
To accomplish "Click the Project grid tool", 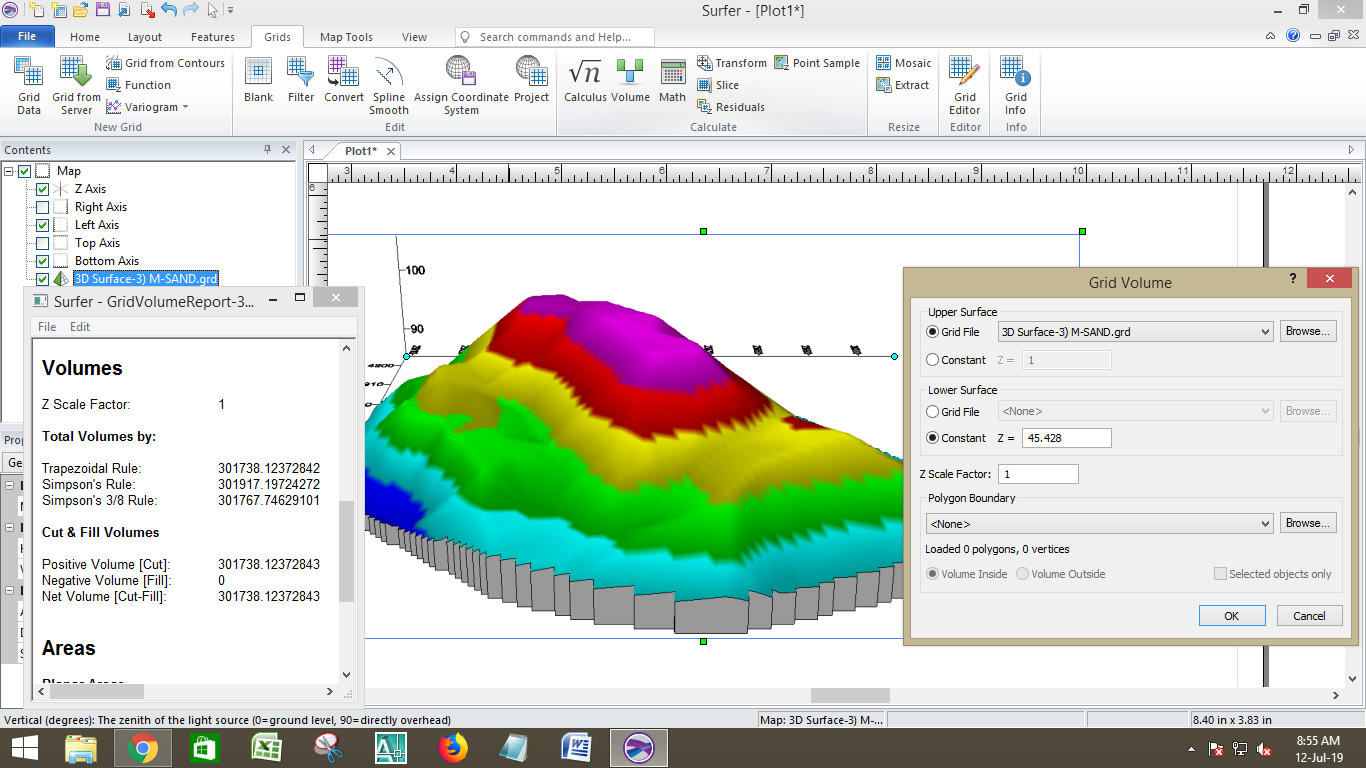I will [x=531, y=80].
